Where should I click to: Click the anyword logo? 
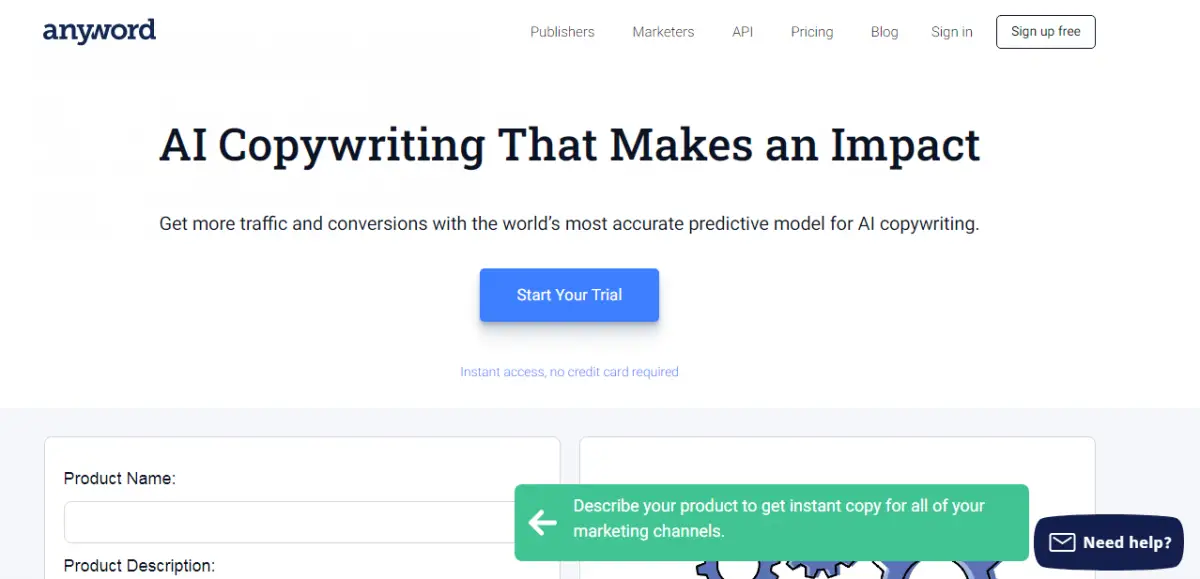click(x=99, y=31)
